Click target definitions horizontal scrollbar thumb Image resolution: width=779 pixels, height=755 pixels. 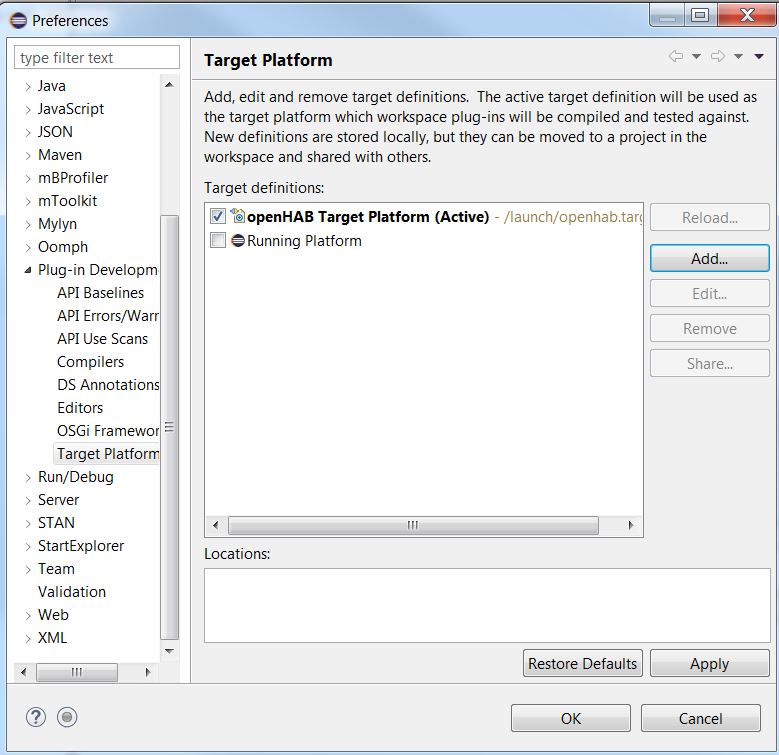click(413, 525)
